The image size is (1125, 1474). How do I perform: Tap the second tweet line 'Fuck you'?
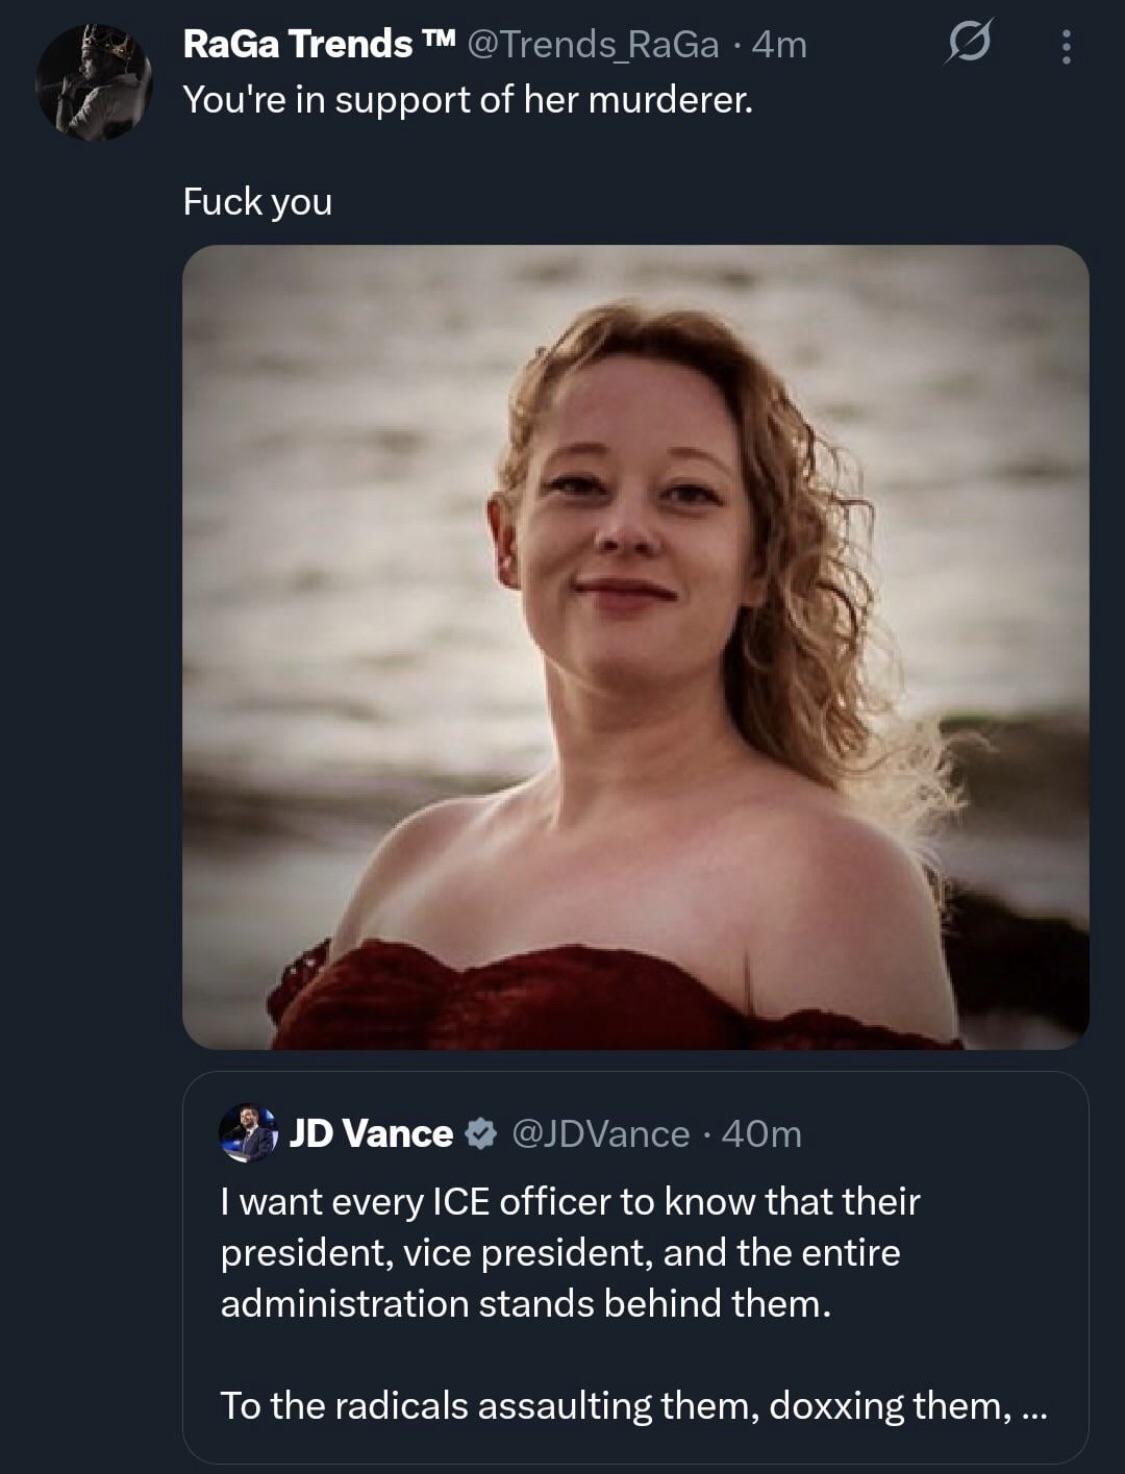tap(257, 202)
